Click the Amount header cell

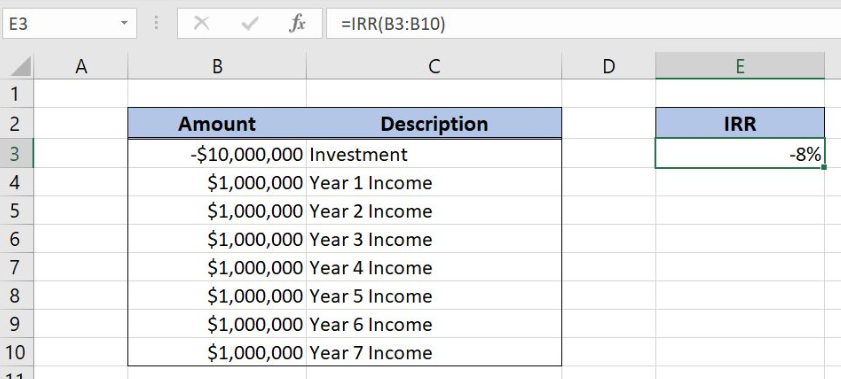point(217,123)
